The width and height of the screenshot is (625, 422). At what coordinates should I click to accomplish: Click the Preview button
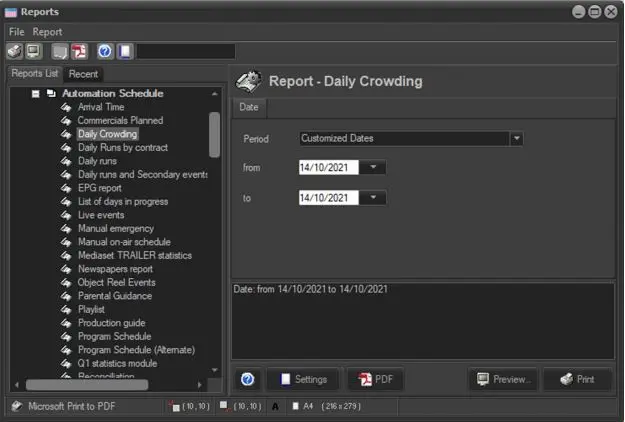(x=503, y=379)
